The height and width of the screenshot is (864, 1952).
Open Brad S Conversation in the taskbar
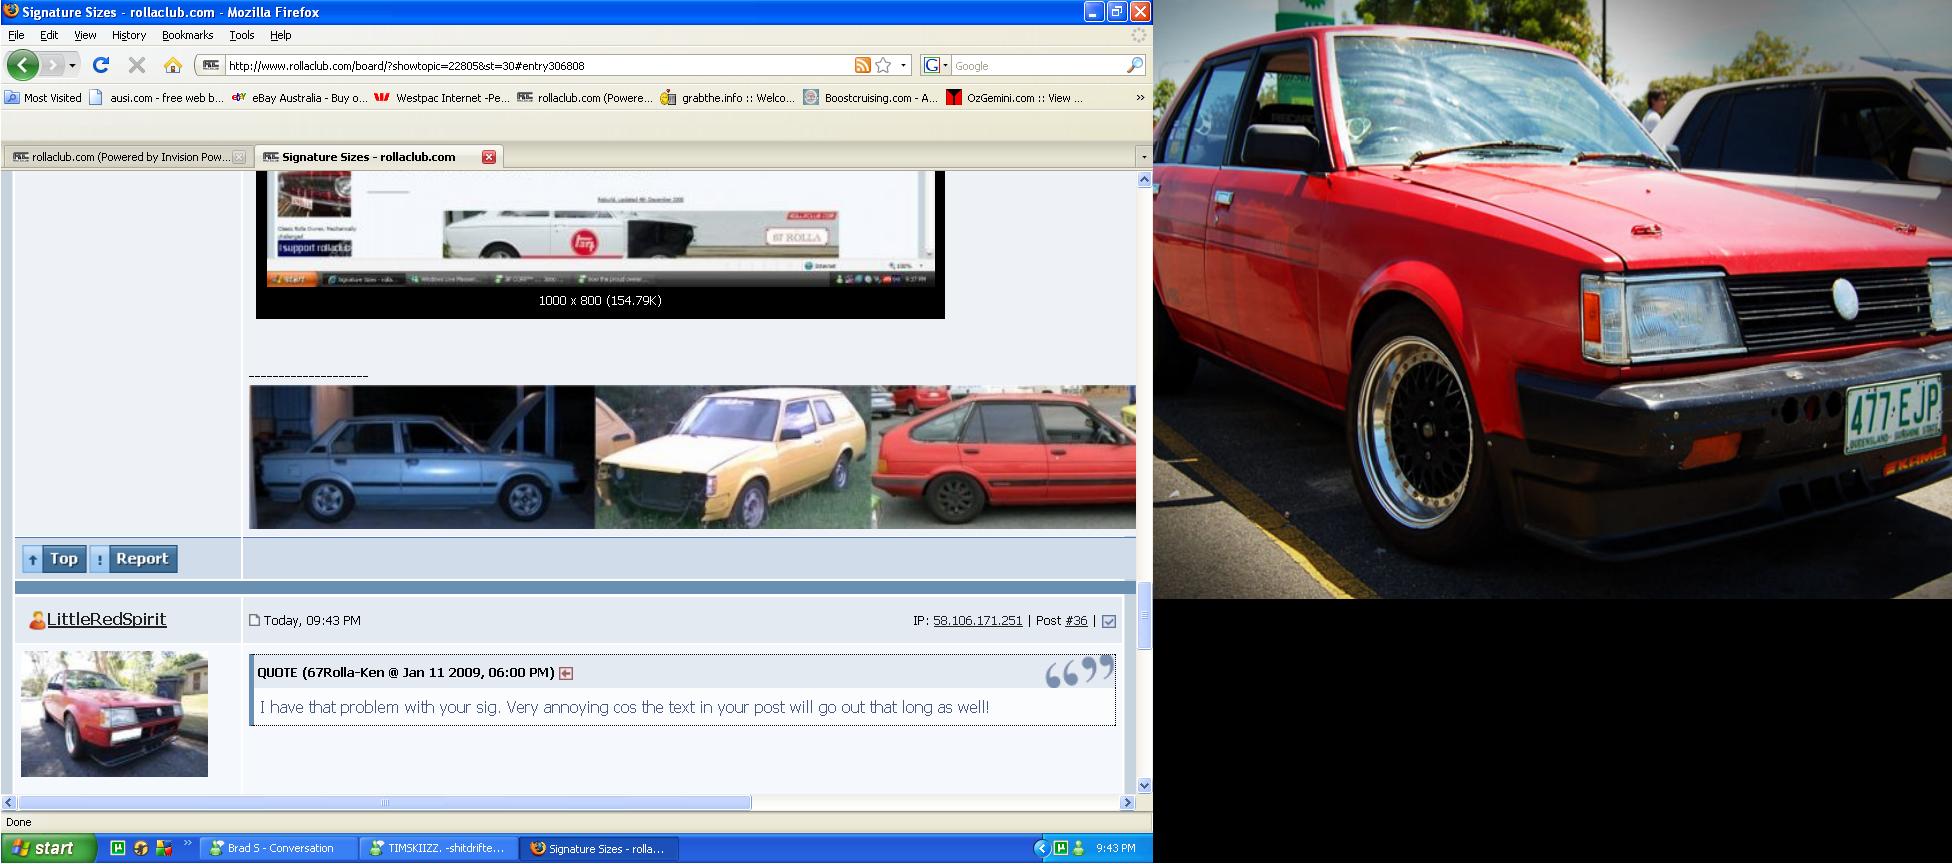279,848
